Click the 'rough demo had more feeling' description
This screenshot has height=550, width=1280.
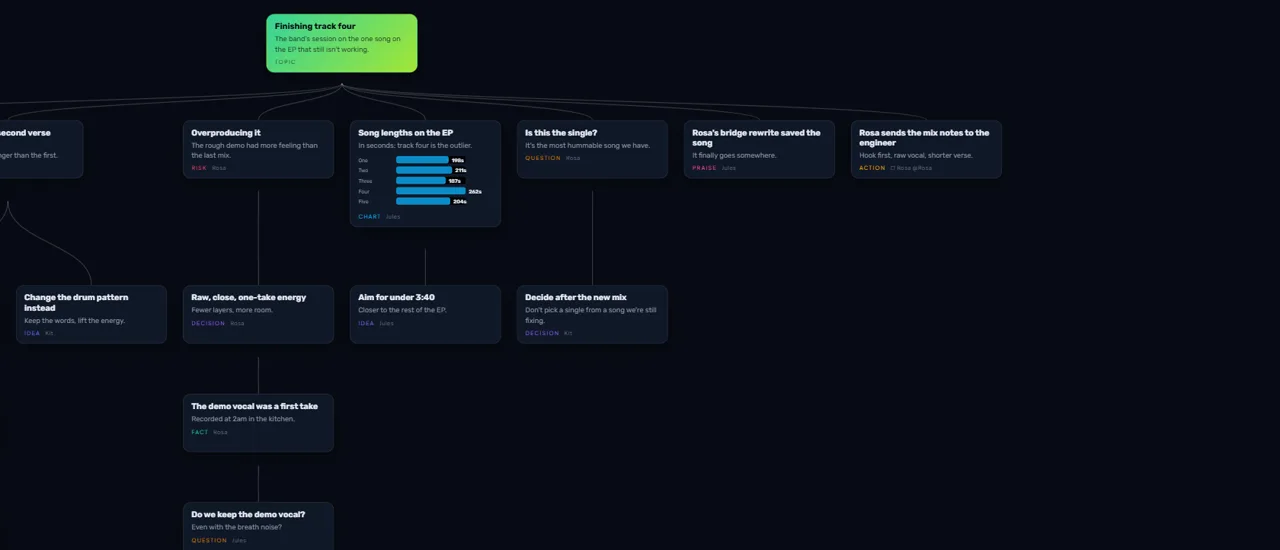254,150
